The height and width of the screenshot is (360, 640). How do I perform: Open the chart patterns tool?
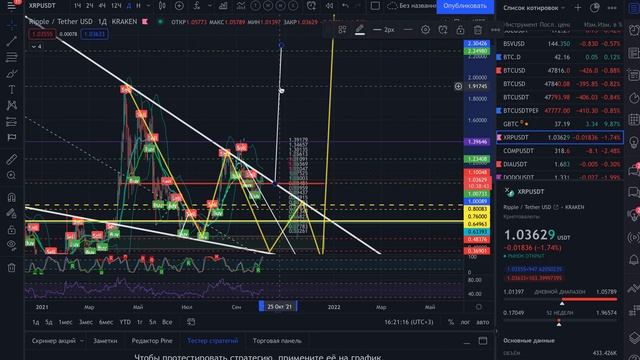tap(11, 105)
